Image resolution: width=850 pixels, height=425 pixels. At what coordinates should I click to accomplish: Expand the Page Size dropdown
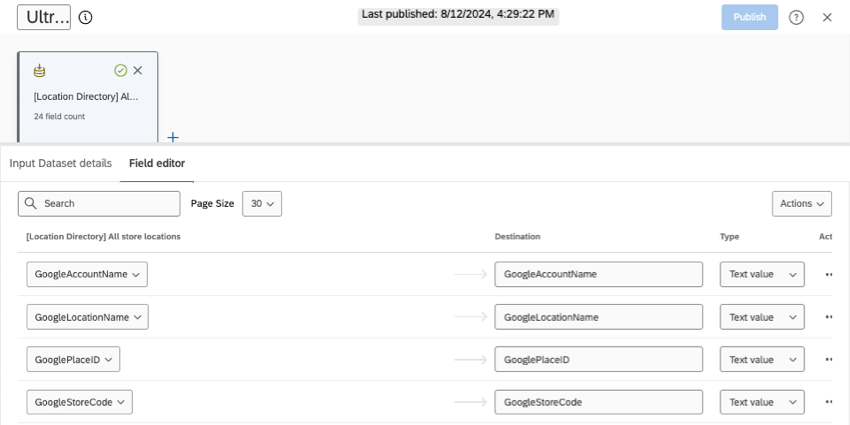click(x=262, y=203)
